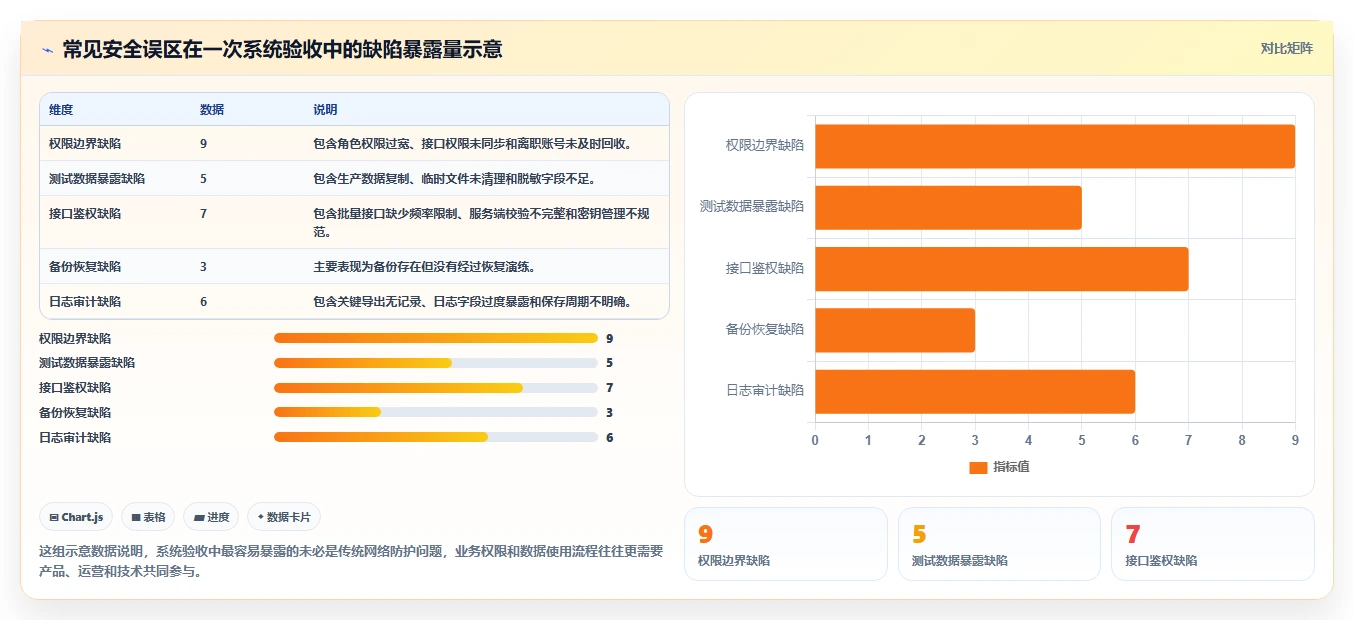The height and width of the screenshot is (620, 1354).
Task: Click the lightning icon beside the title
Action: click(x=48, y=50)
